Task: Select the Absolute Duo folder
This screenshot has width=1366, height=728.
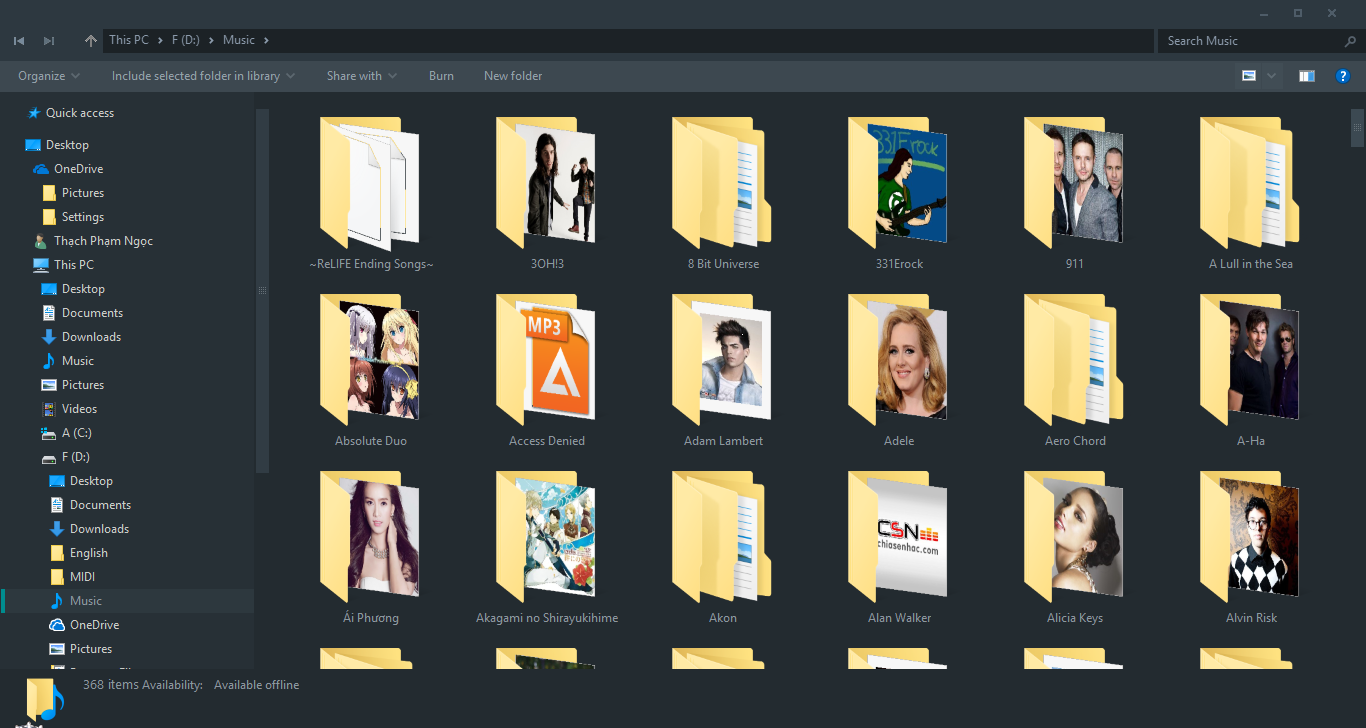Action: click(x=371, y=371)
